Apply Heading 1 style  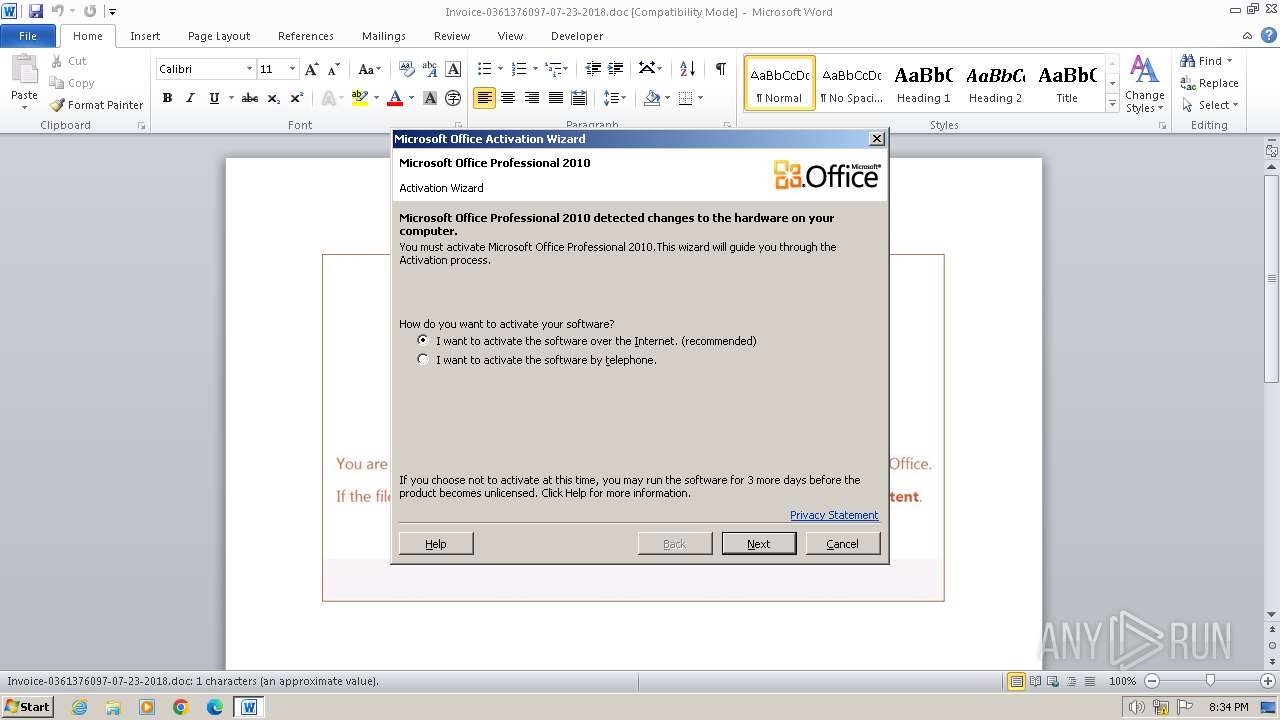(923, 84)
